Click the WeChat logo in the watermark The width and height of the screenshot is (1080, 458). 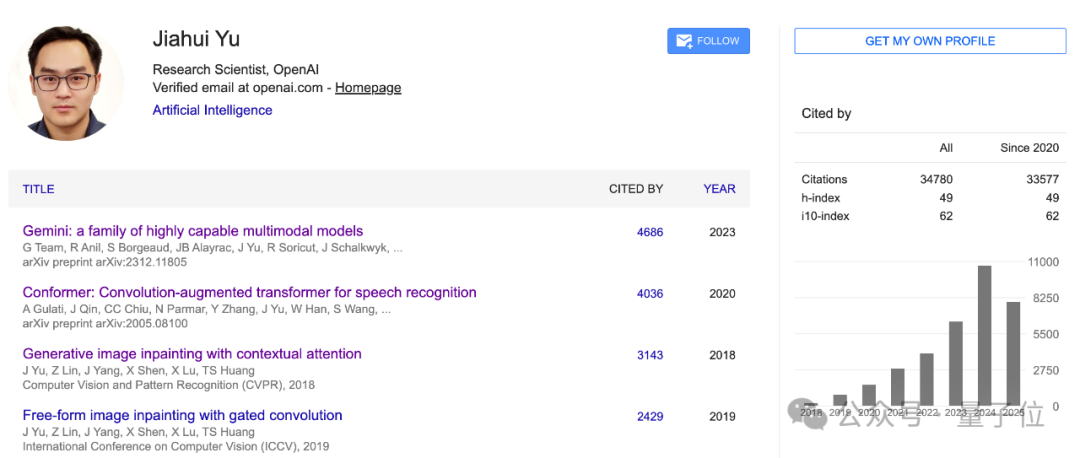(x=808, y=413)
